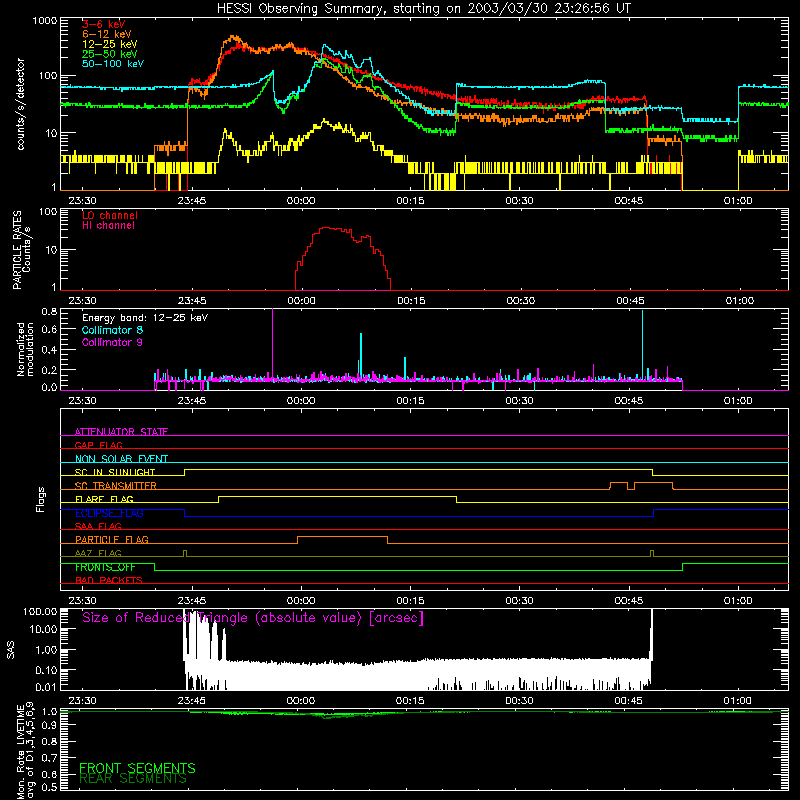Click the Collimator 9 legend label
The width and height of the screenshot is (800, 800).
[112, 342]
